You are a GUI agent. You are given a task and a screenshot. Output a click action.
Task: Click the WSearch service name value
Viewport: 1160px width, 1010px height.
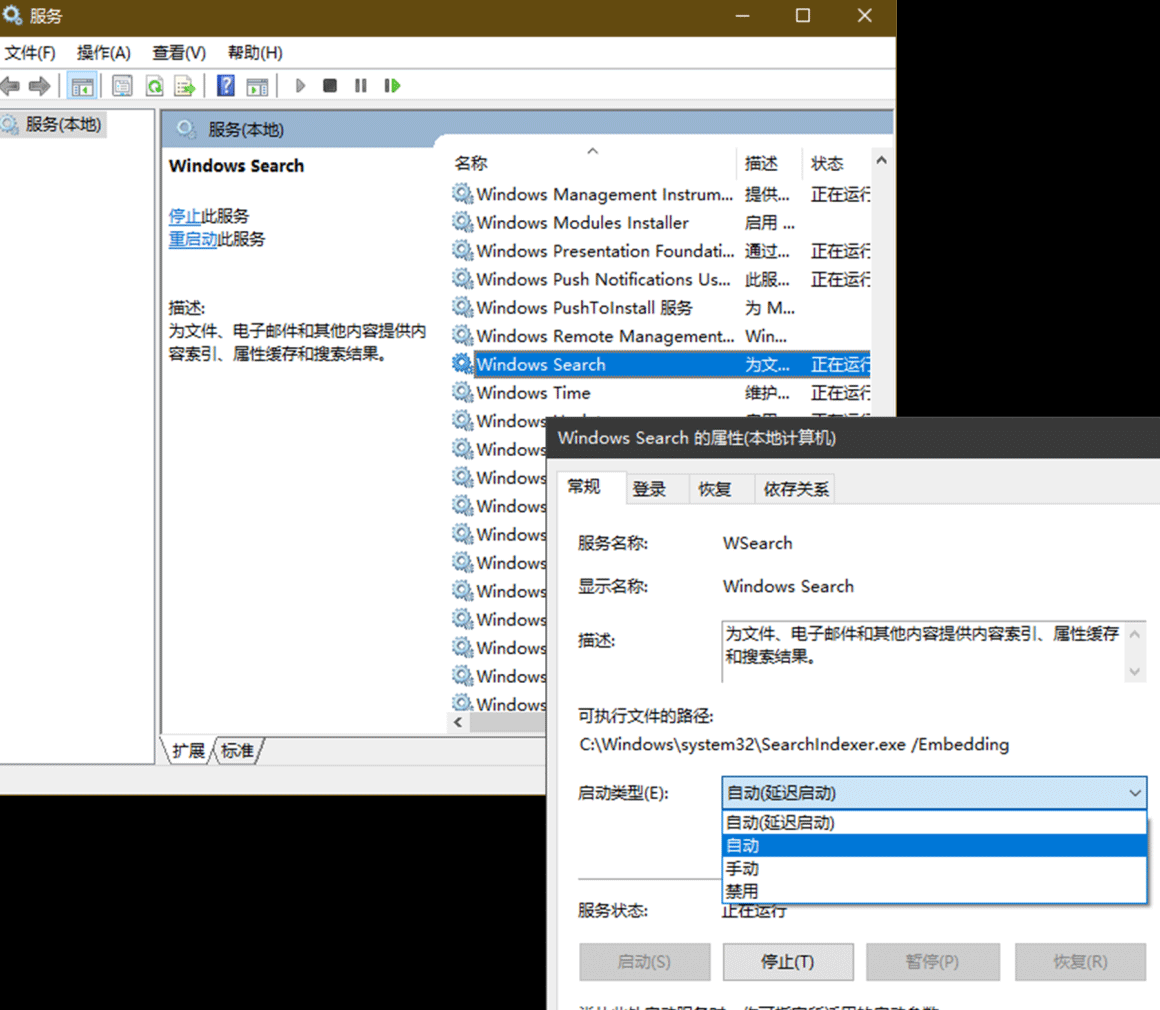[758, 543]
